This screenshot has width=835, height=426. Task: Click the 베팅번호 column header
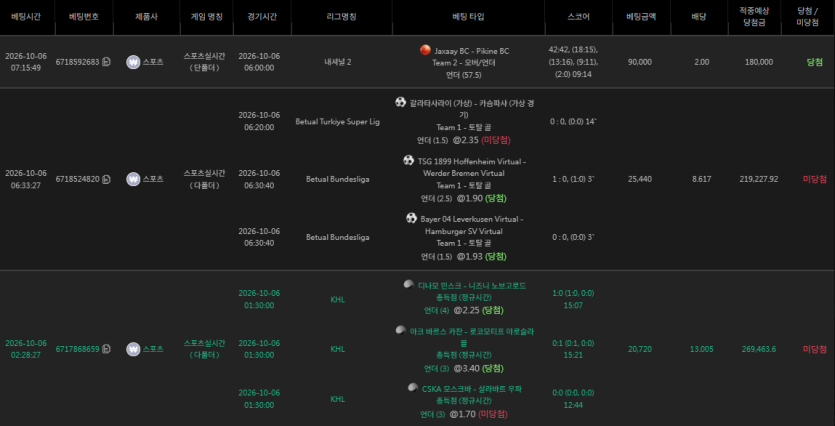click(x=84, y=16)
